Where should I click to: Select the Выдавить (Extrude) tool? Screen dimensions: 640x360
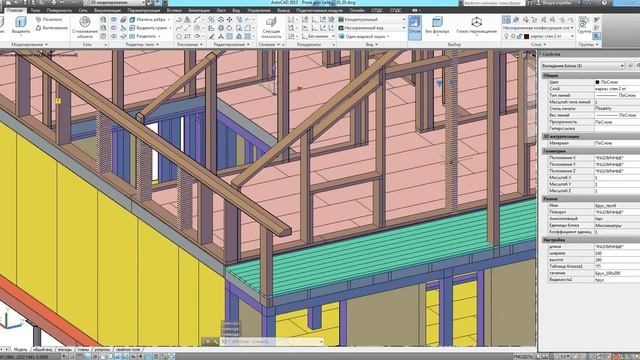point(20,25)
